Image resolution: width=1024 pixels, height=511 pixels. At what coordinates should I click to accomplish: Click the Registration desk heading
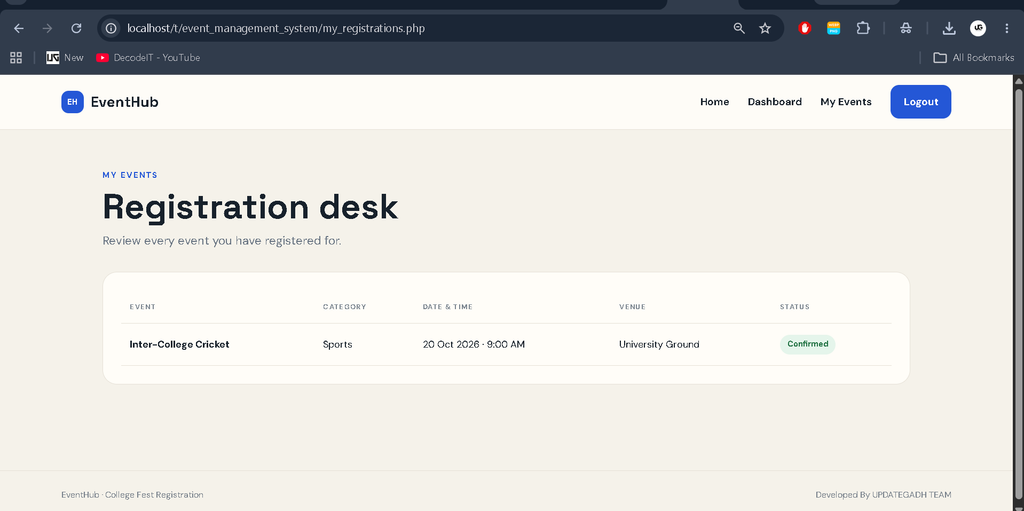[250, 207]
